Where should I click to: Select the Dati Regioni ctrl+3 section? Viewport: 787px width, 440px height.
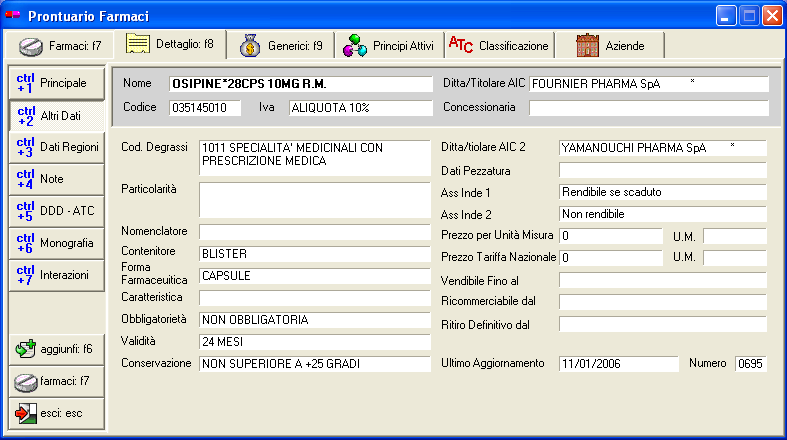(x=56, y=147)
